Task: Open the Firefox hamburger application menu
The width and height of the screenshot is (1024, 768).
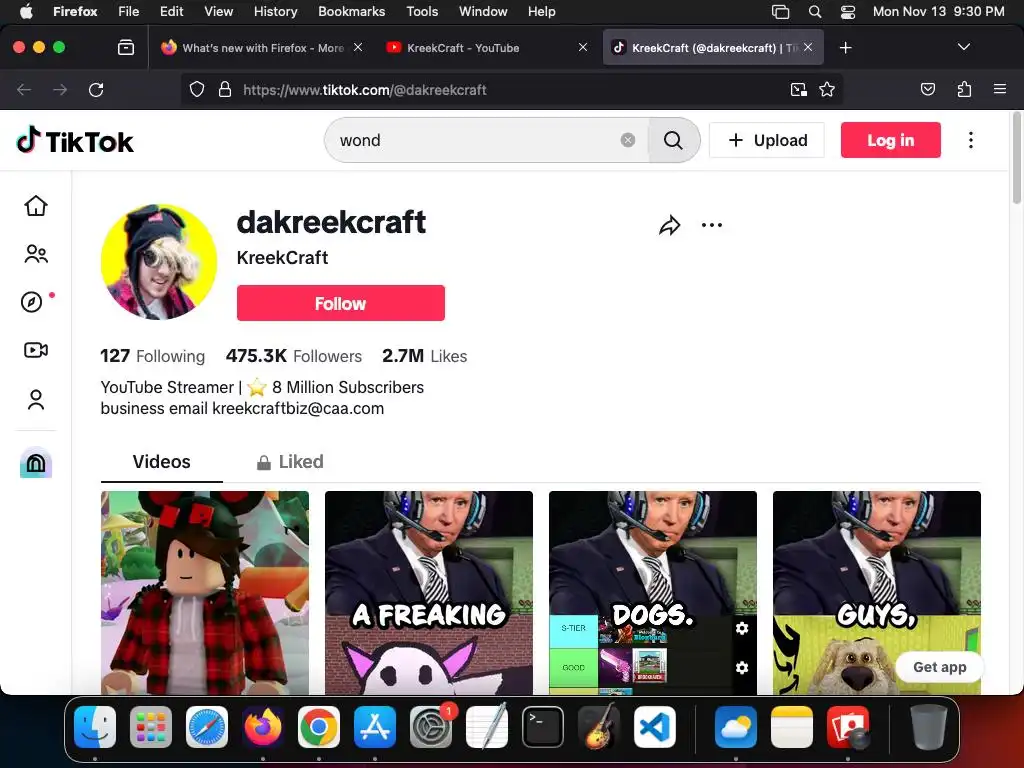Action: click(x=1000, y=89)
